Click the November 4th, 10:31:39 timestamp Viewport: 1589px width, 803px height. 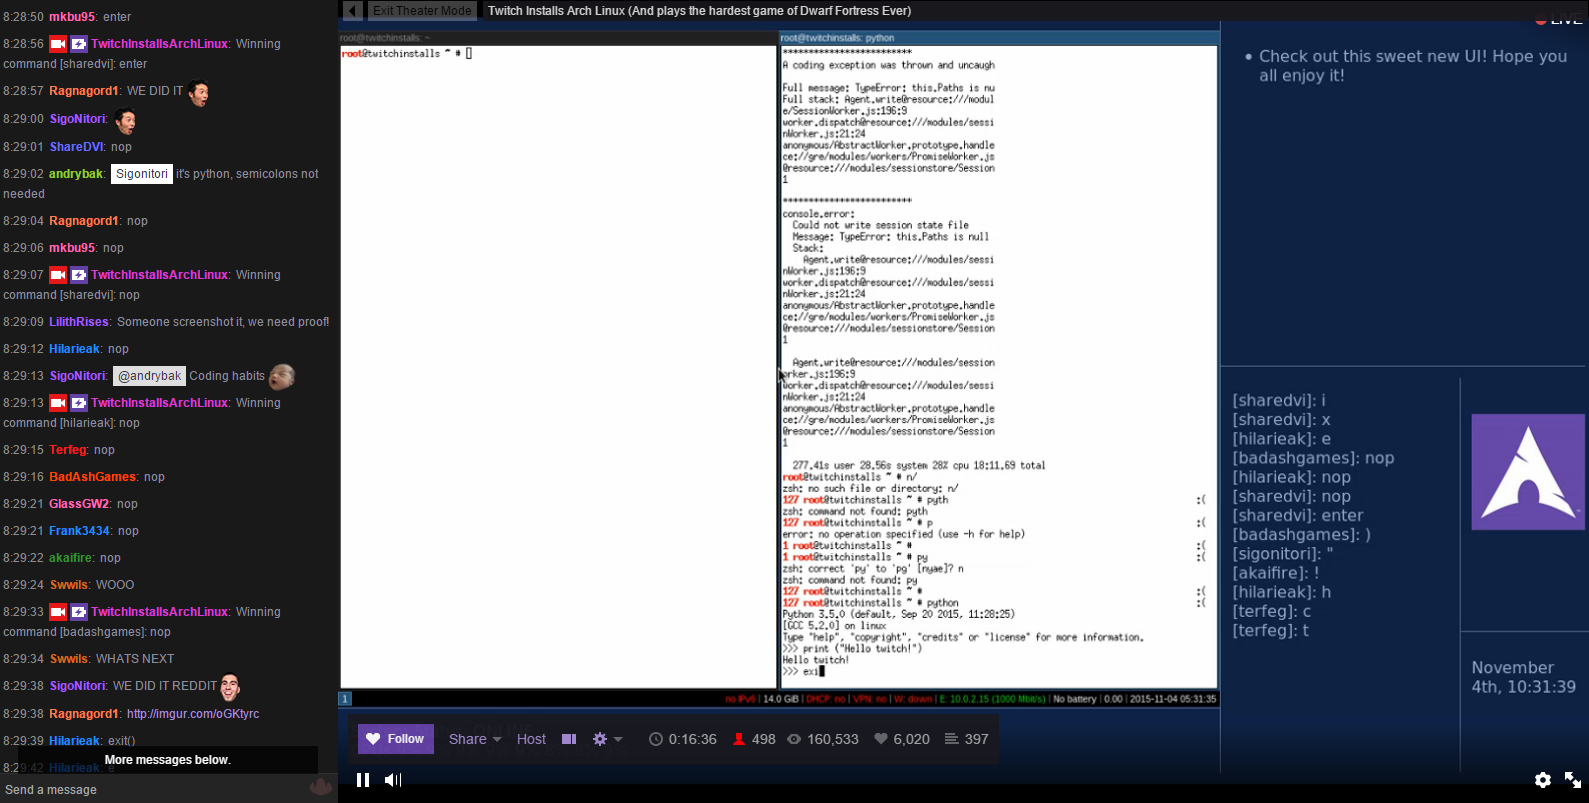coord(1523,677)
